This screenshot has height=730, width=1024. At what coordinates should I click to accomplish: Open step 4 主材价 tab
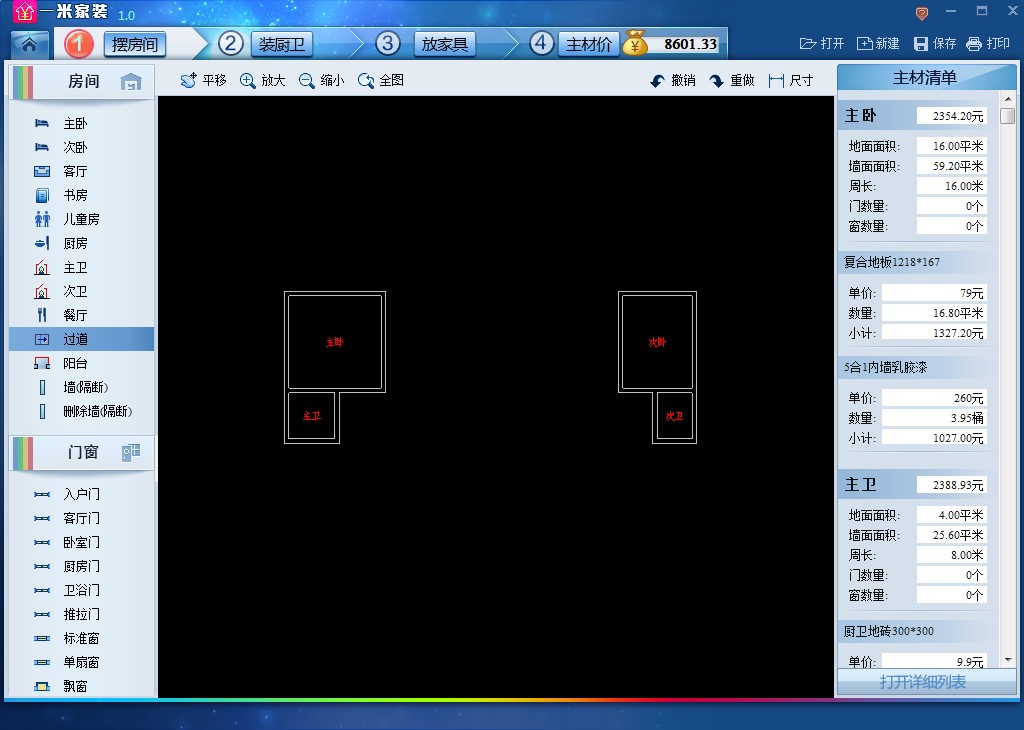[x=588, y=44]
